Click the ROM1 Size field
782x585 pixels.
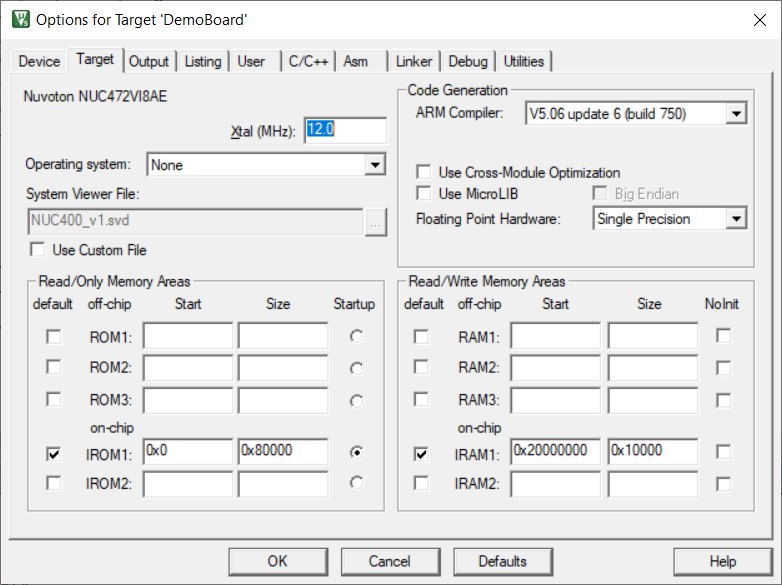pyautogui.click(x=283, y=336)
